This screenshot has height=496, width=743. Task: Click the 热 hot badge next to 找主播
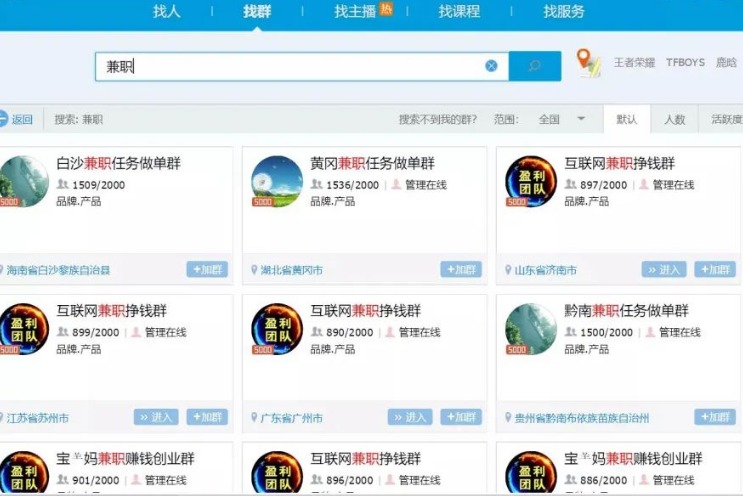[x=386, y=9]
